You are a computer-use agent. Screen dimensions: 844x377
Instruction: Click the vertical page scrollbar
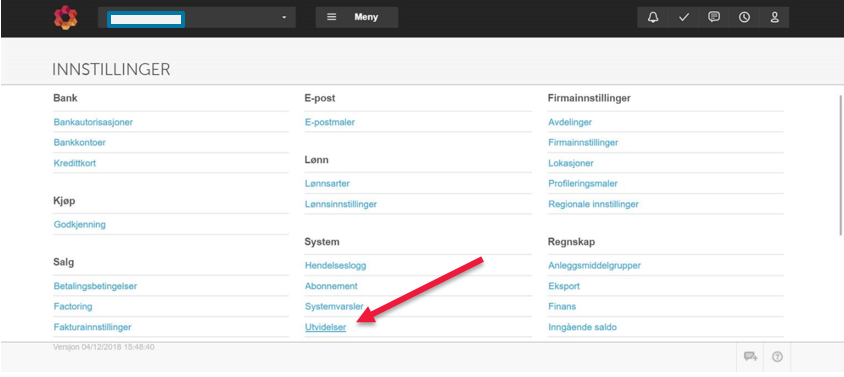841,164
